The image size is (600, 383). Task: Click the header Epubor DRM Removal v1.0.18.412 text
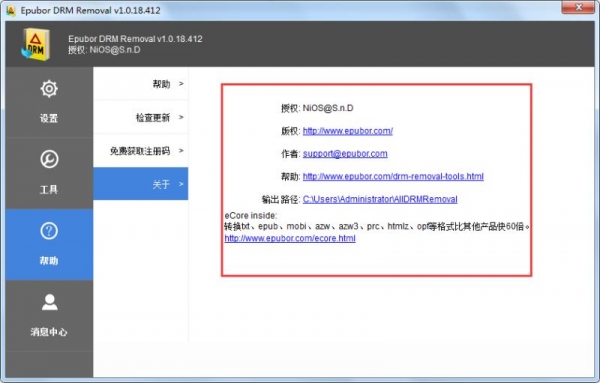pyautogui.click(x=135, y=39)
